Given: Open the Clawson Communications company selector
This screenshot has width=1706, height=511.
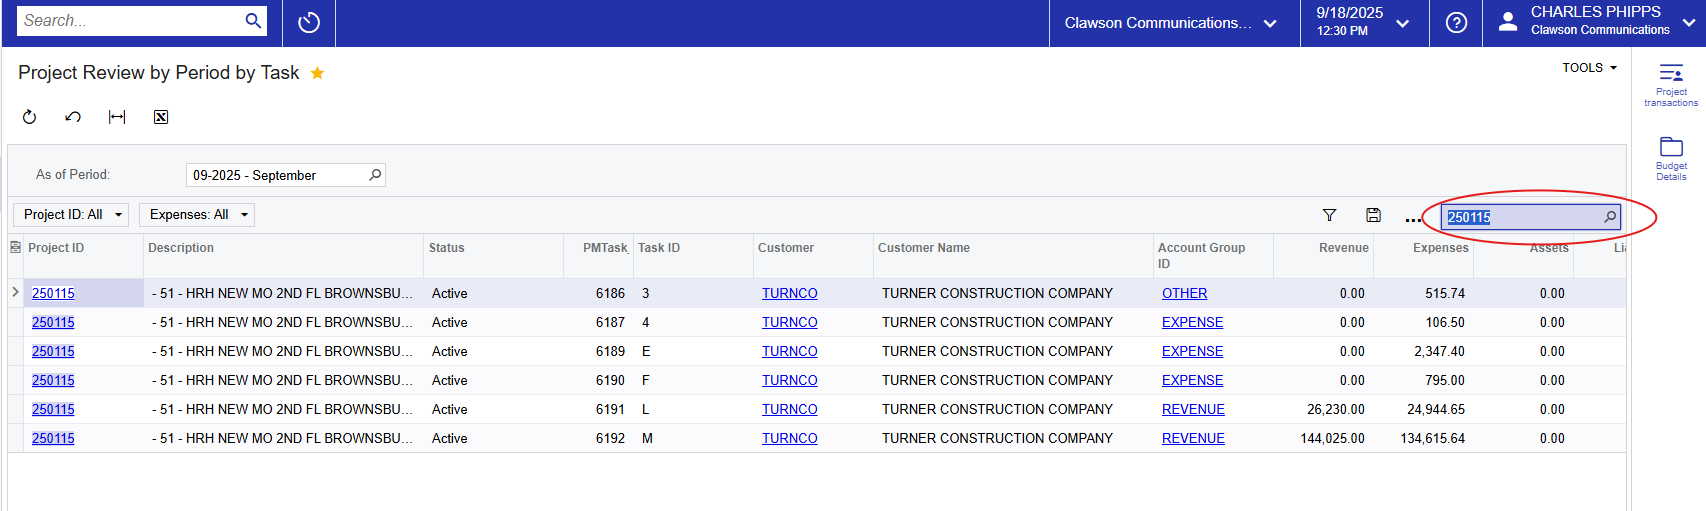Looking at the screenshot, I should click(x=1170, y=23).
